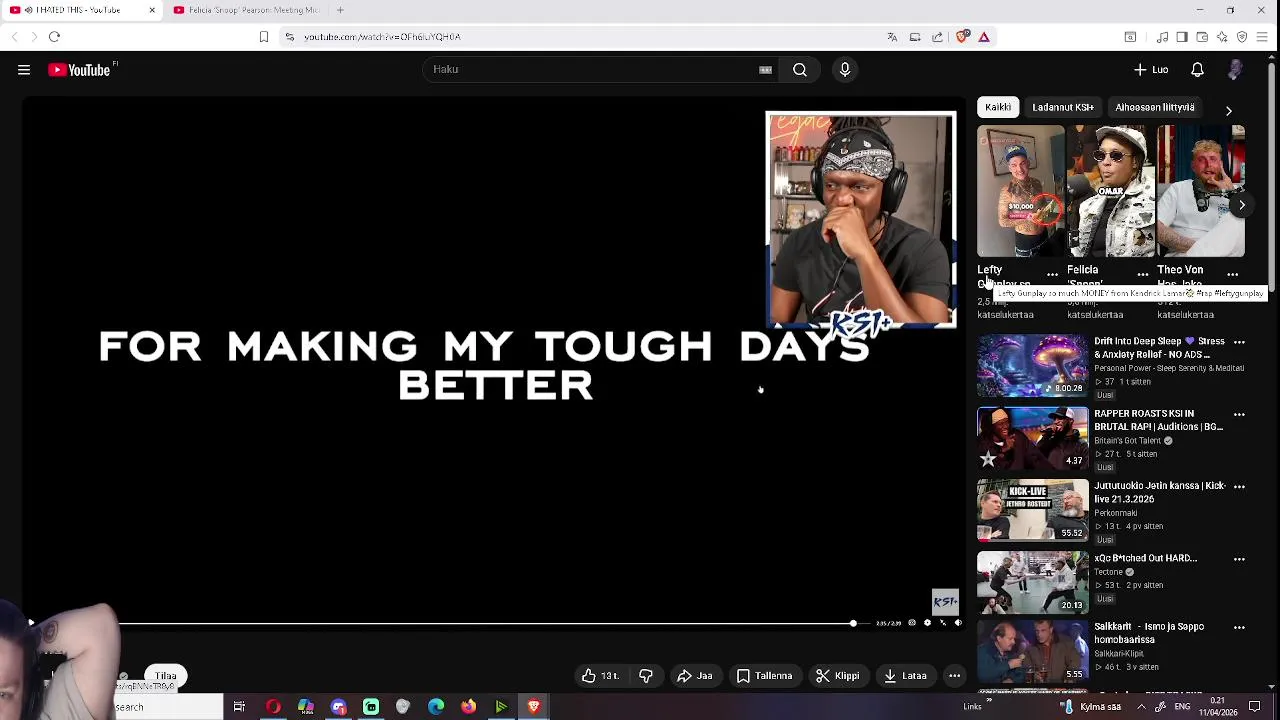This screenshot has width=1280, height=720.
Task: Select the Aiheeseen liittyviä chip
Action: coord(1155,107)
